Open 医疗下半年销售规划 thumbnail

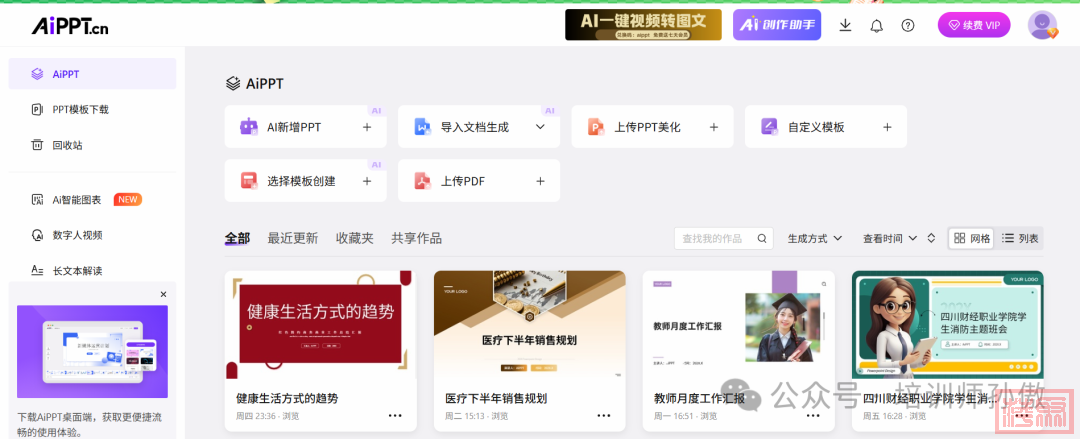point(530,325)
